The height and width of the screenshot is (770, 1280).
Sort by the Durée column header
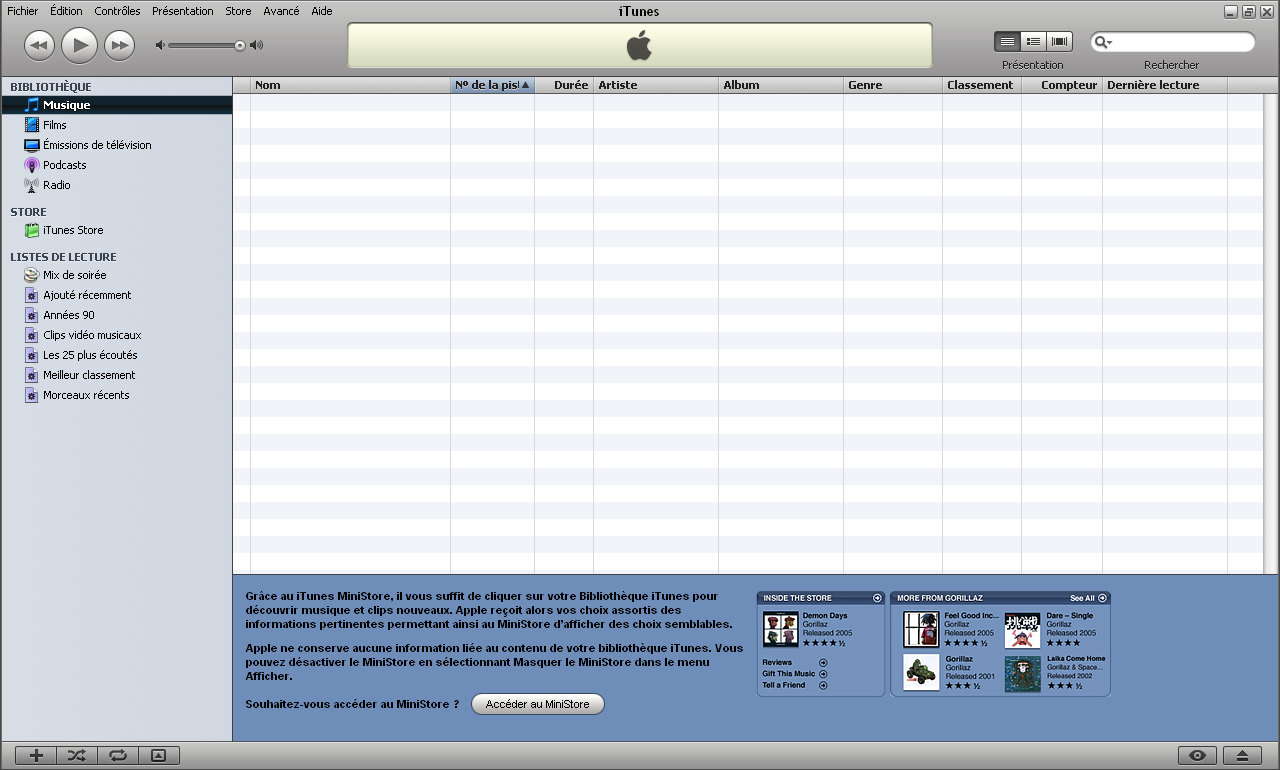[564, 85]
